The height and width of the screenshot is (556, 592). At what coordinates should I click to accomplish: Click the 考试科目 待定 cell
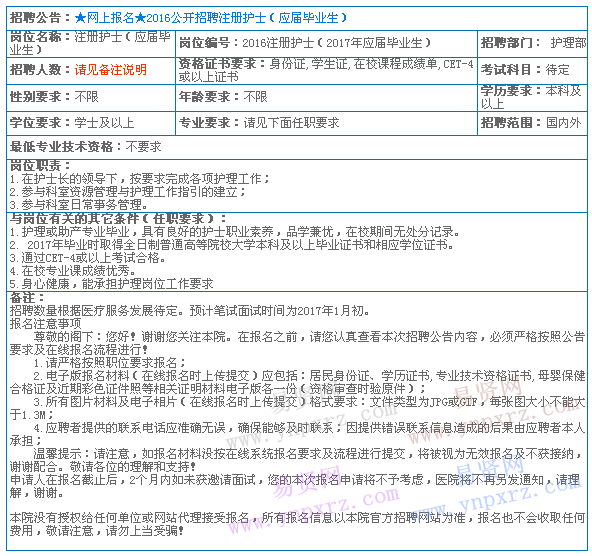pos(532,71)
